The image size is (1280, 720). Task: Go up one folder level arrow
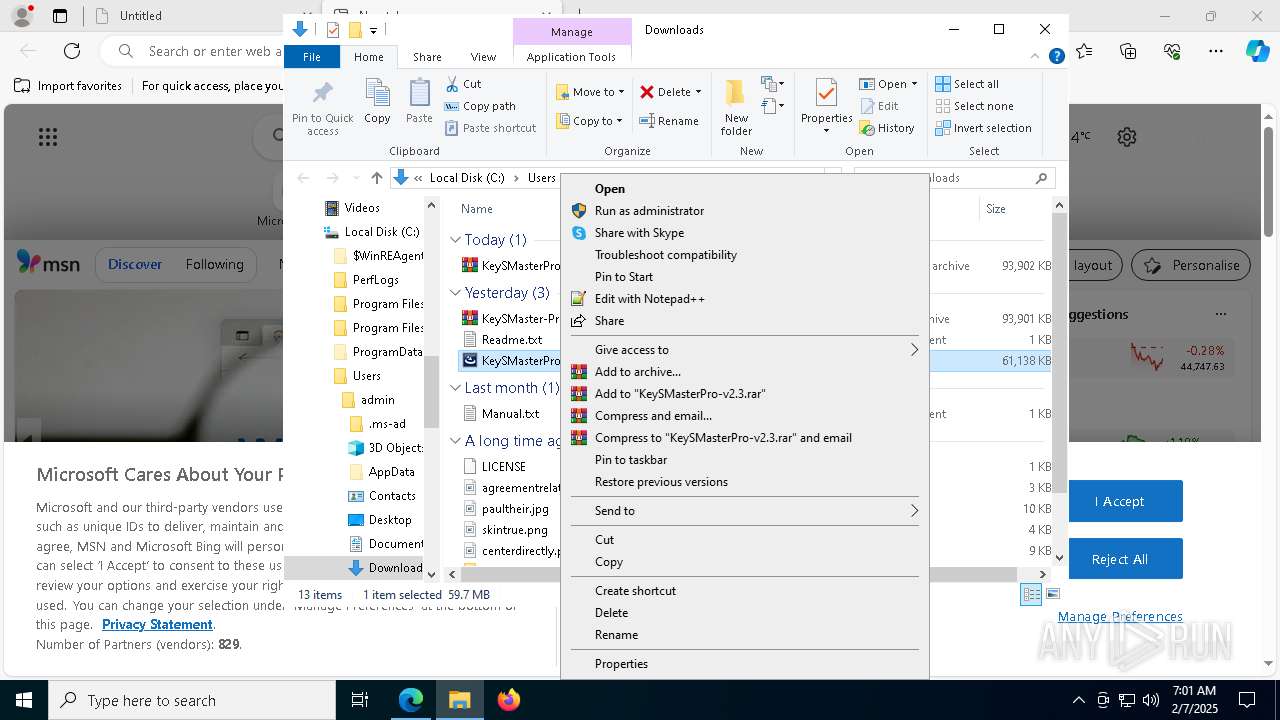(376, 178)
